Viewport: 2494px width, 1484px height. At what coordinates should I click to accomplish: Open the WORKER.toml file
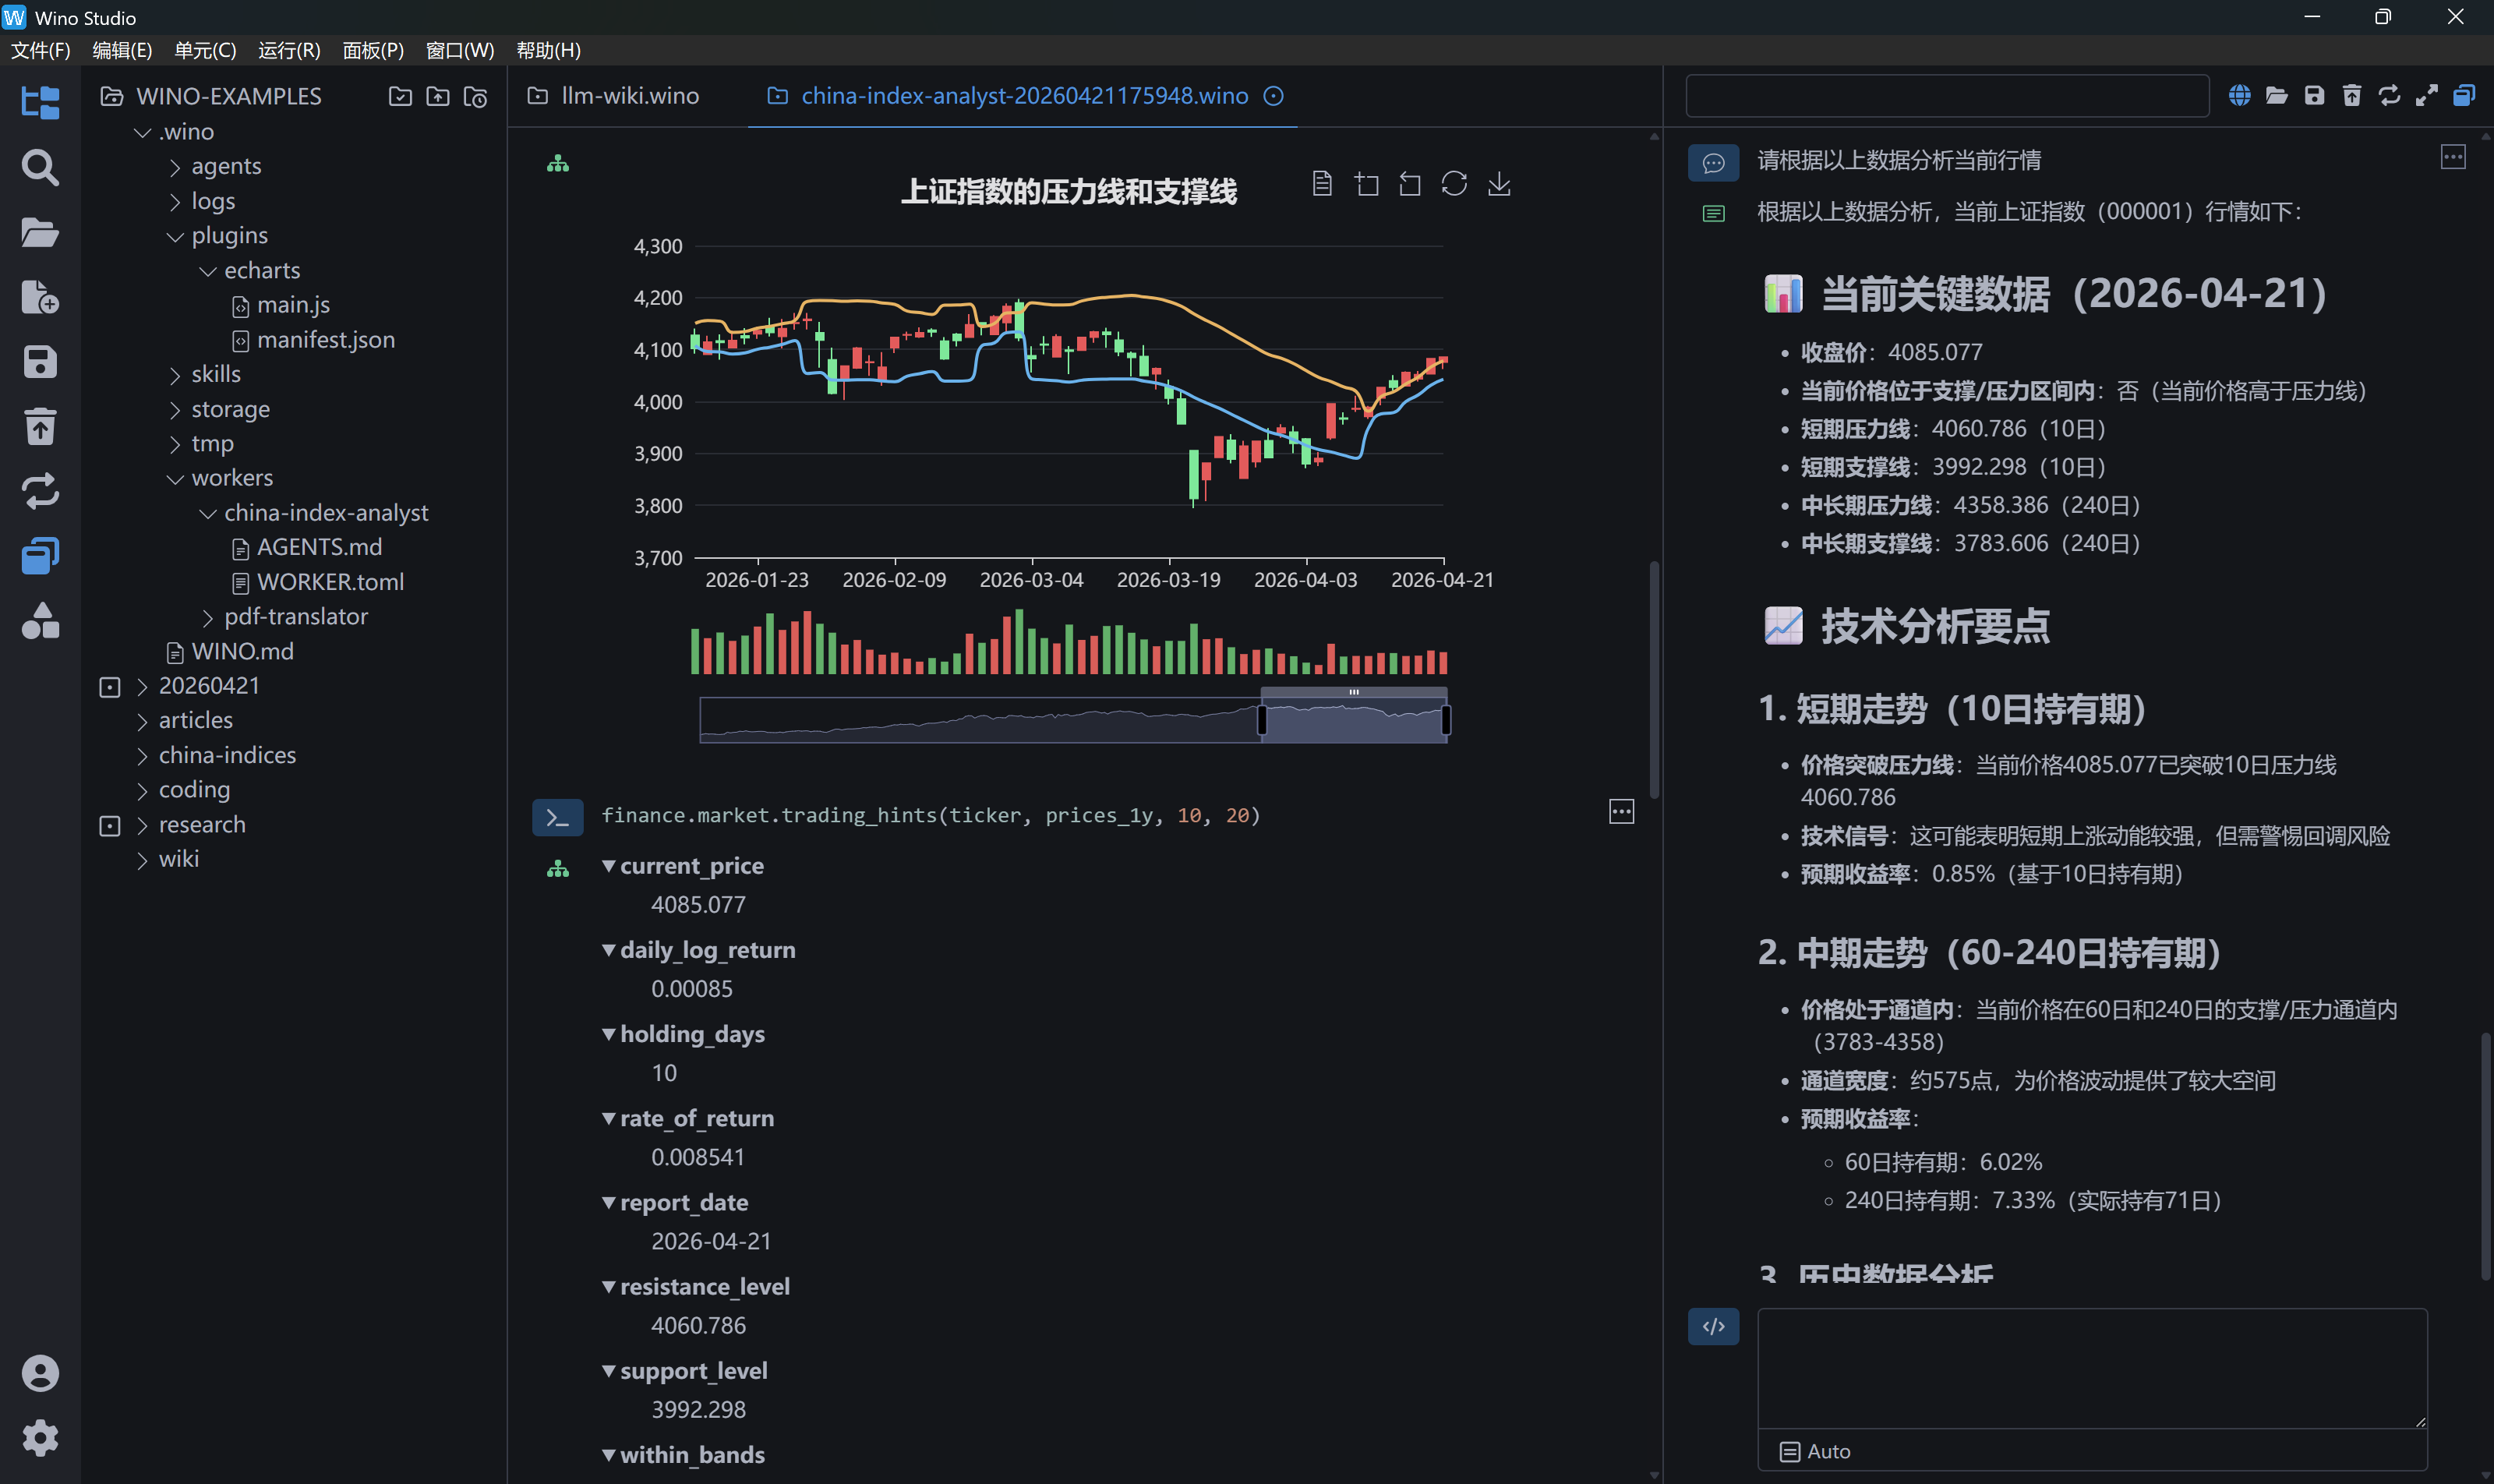[x=330, y=582]
